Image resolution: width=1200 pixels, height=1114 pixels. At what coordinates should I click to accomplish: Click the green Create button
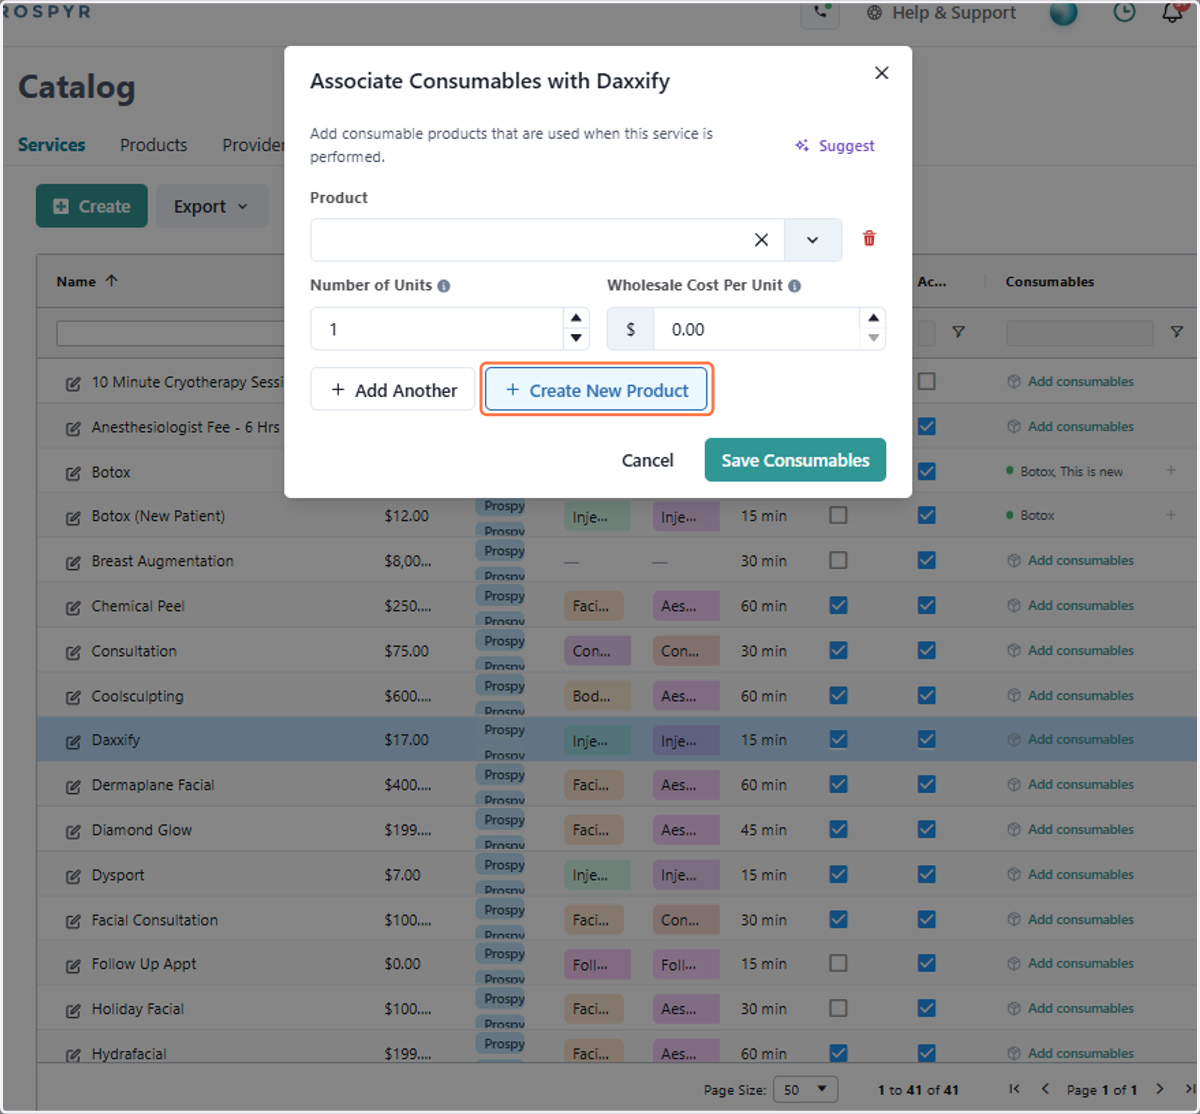point(92,206)
